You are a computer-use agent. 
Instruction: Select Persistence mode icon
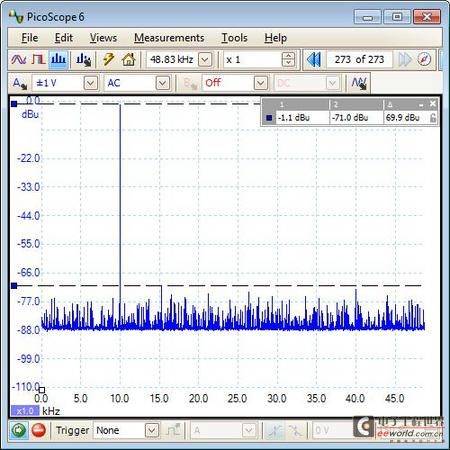39,60
